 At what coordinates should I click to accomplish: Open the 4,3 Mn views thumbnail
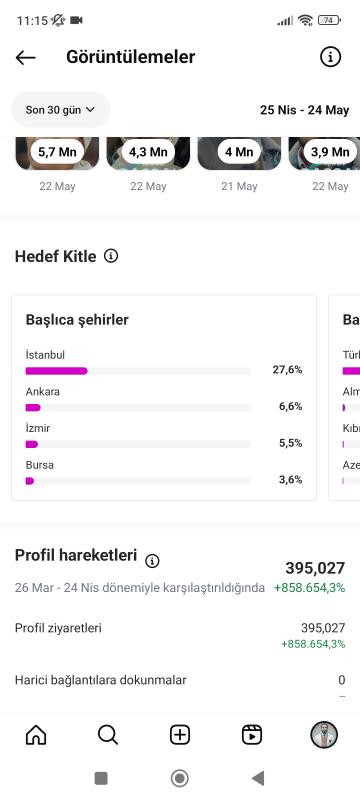[148, 153]
